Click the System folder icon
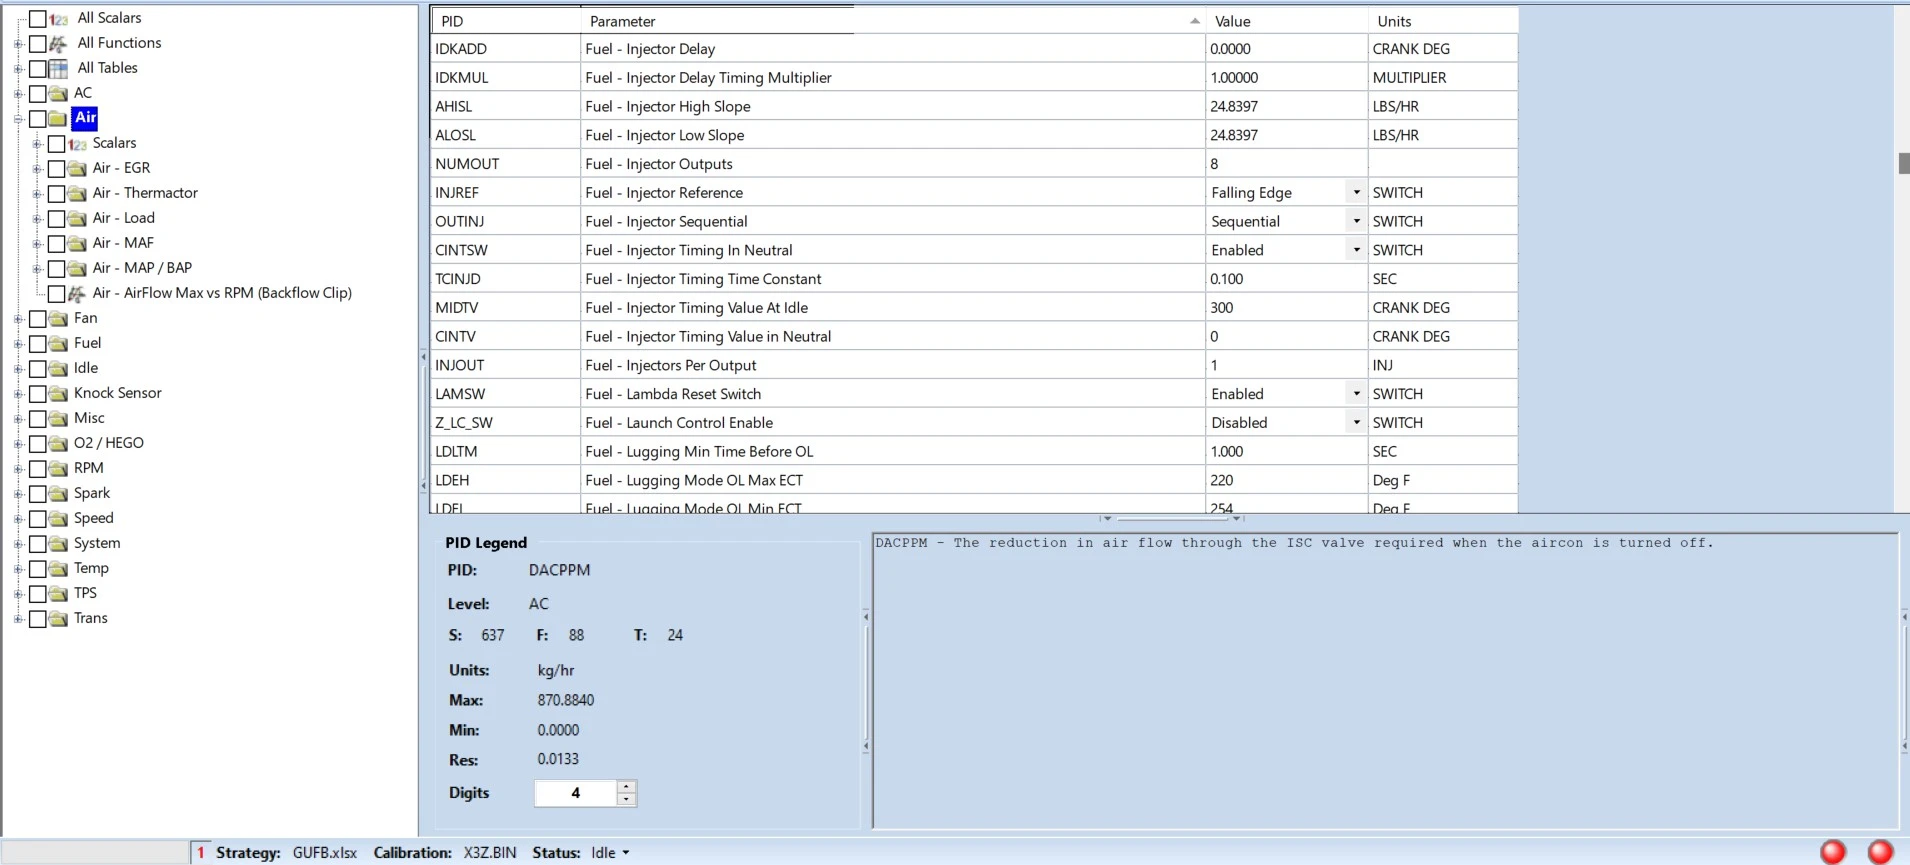1910x865 pixels. [59, 544]
